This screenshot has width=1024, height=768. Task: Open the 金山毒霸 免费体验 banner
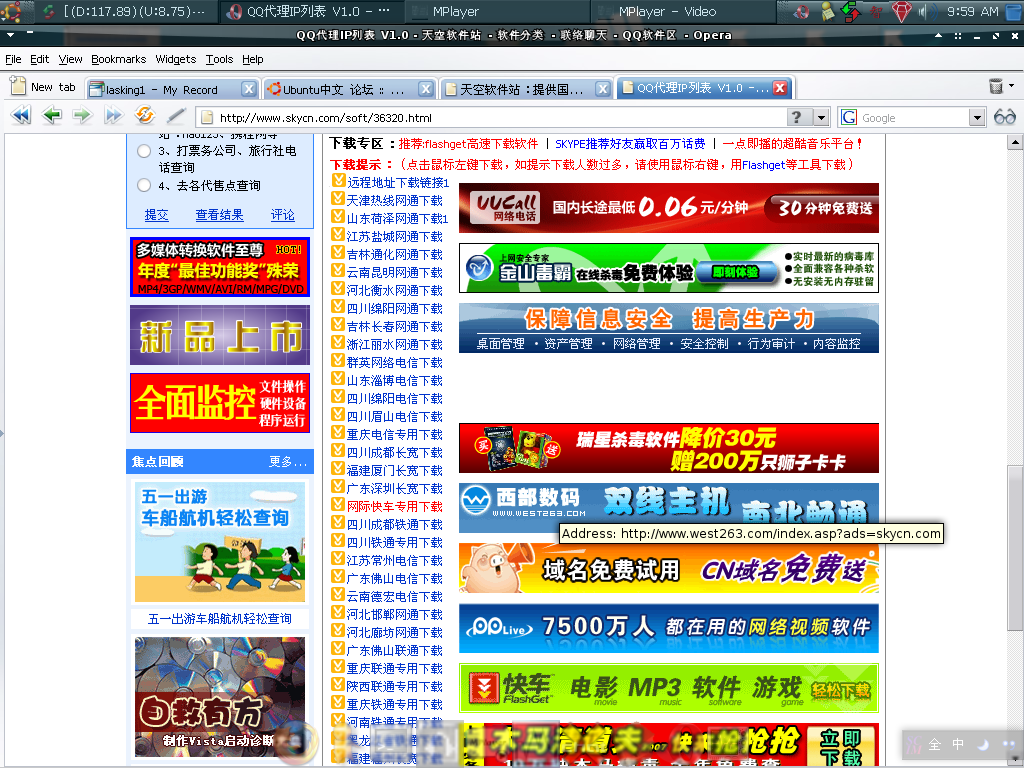[x=669, y=268]
